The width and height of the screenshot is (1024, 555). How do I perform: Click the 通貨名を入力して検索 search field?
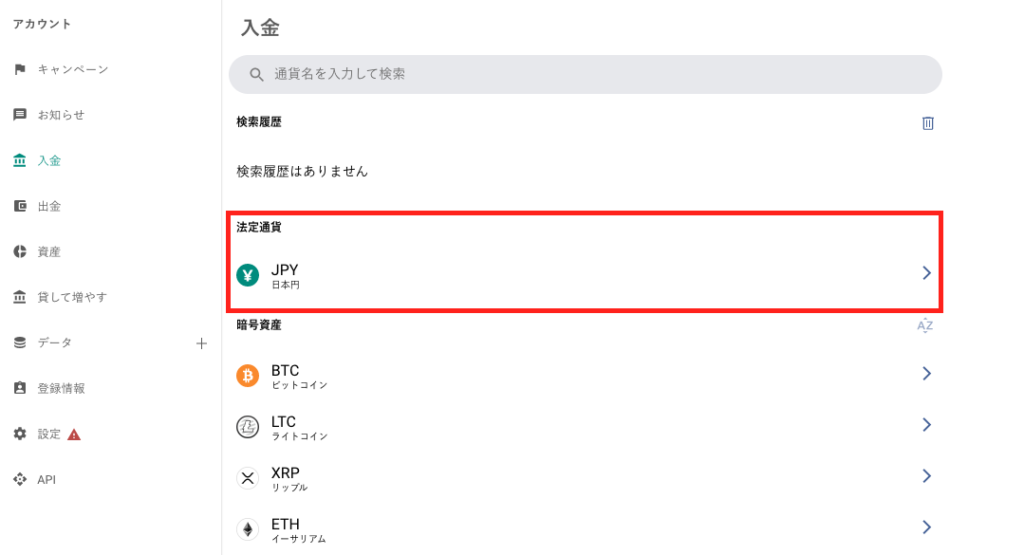coord(585,74)
